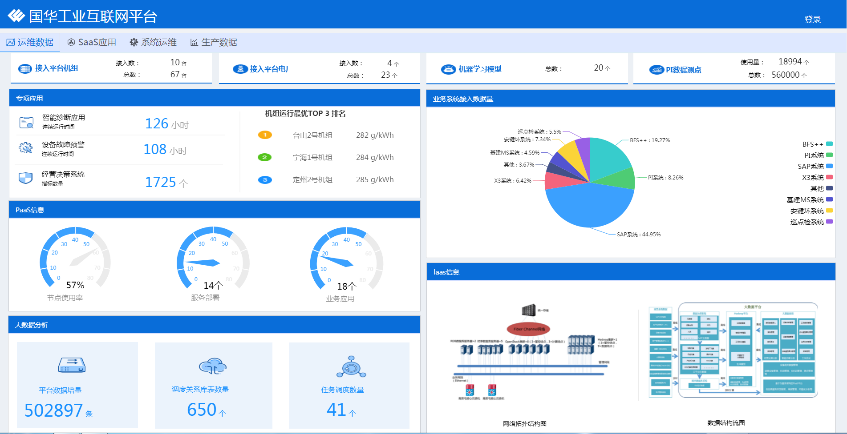847x434 pixels.
Task: Click the 机器学习模型 icon
Action: 449,69
